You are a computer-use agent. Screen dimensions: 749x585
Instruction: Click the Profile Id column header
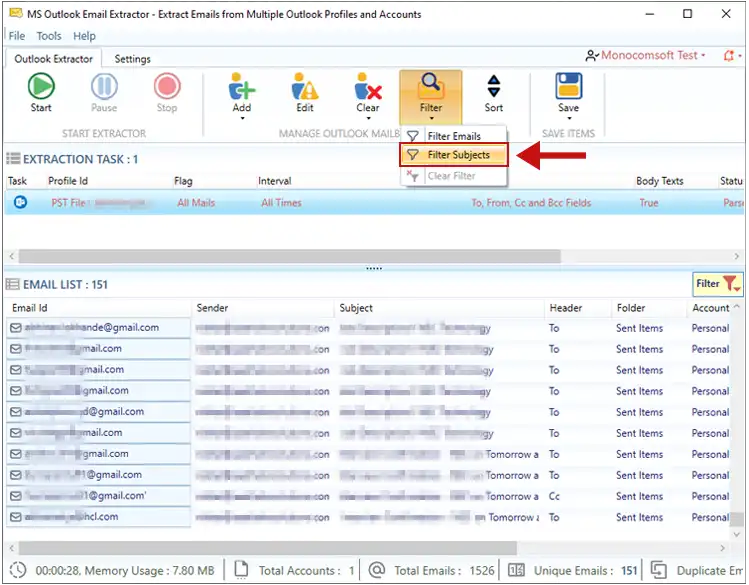click(68, 181)
